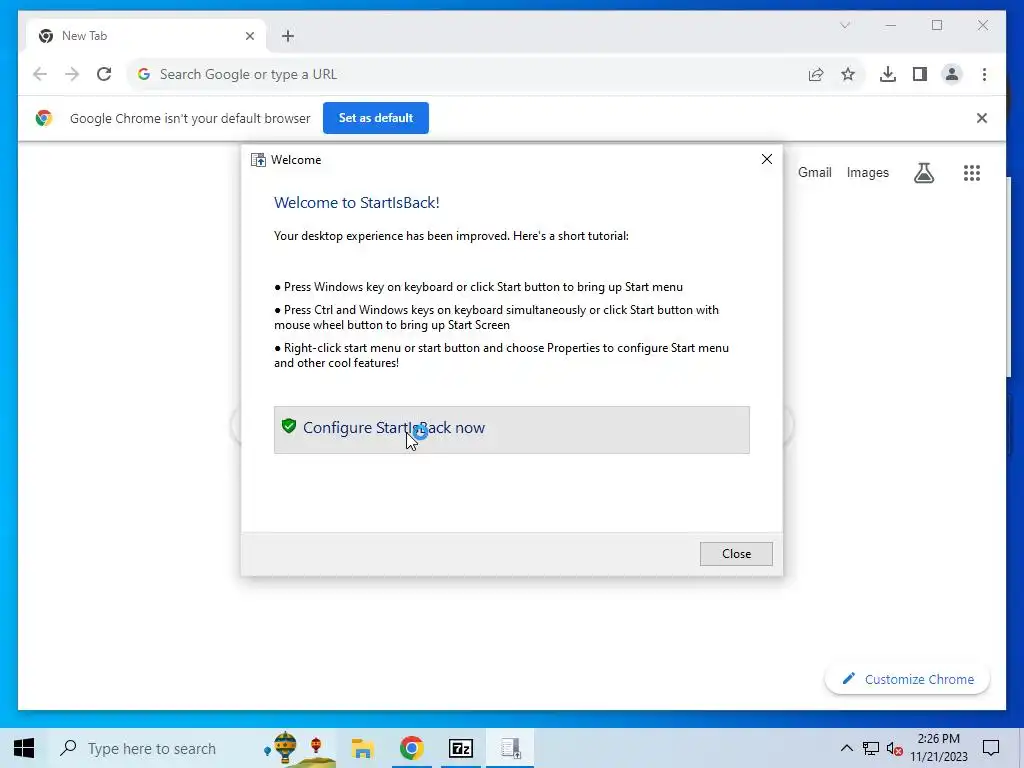Open the notification center icon

tap(991, 748)
